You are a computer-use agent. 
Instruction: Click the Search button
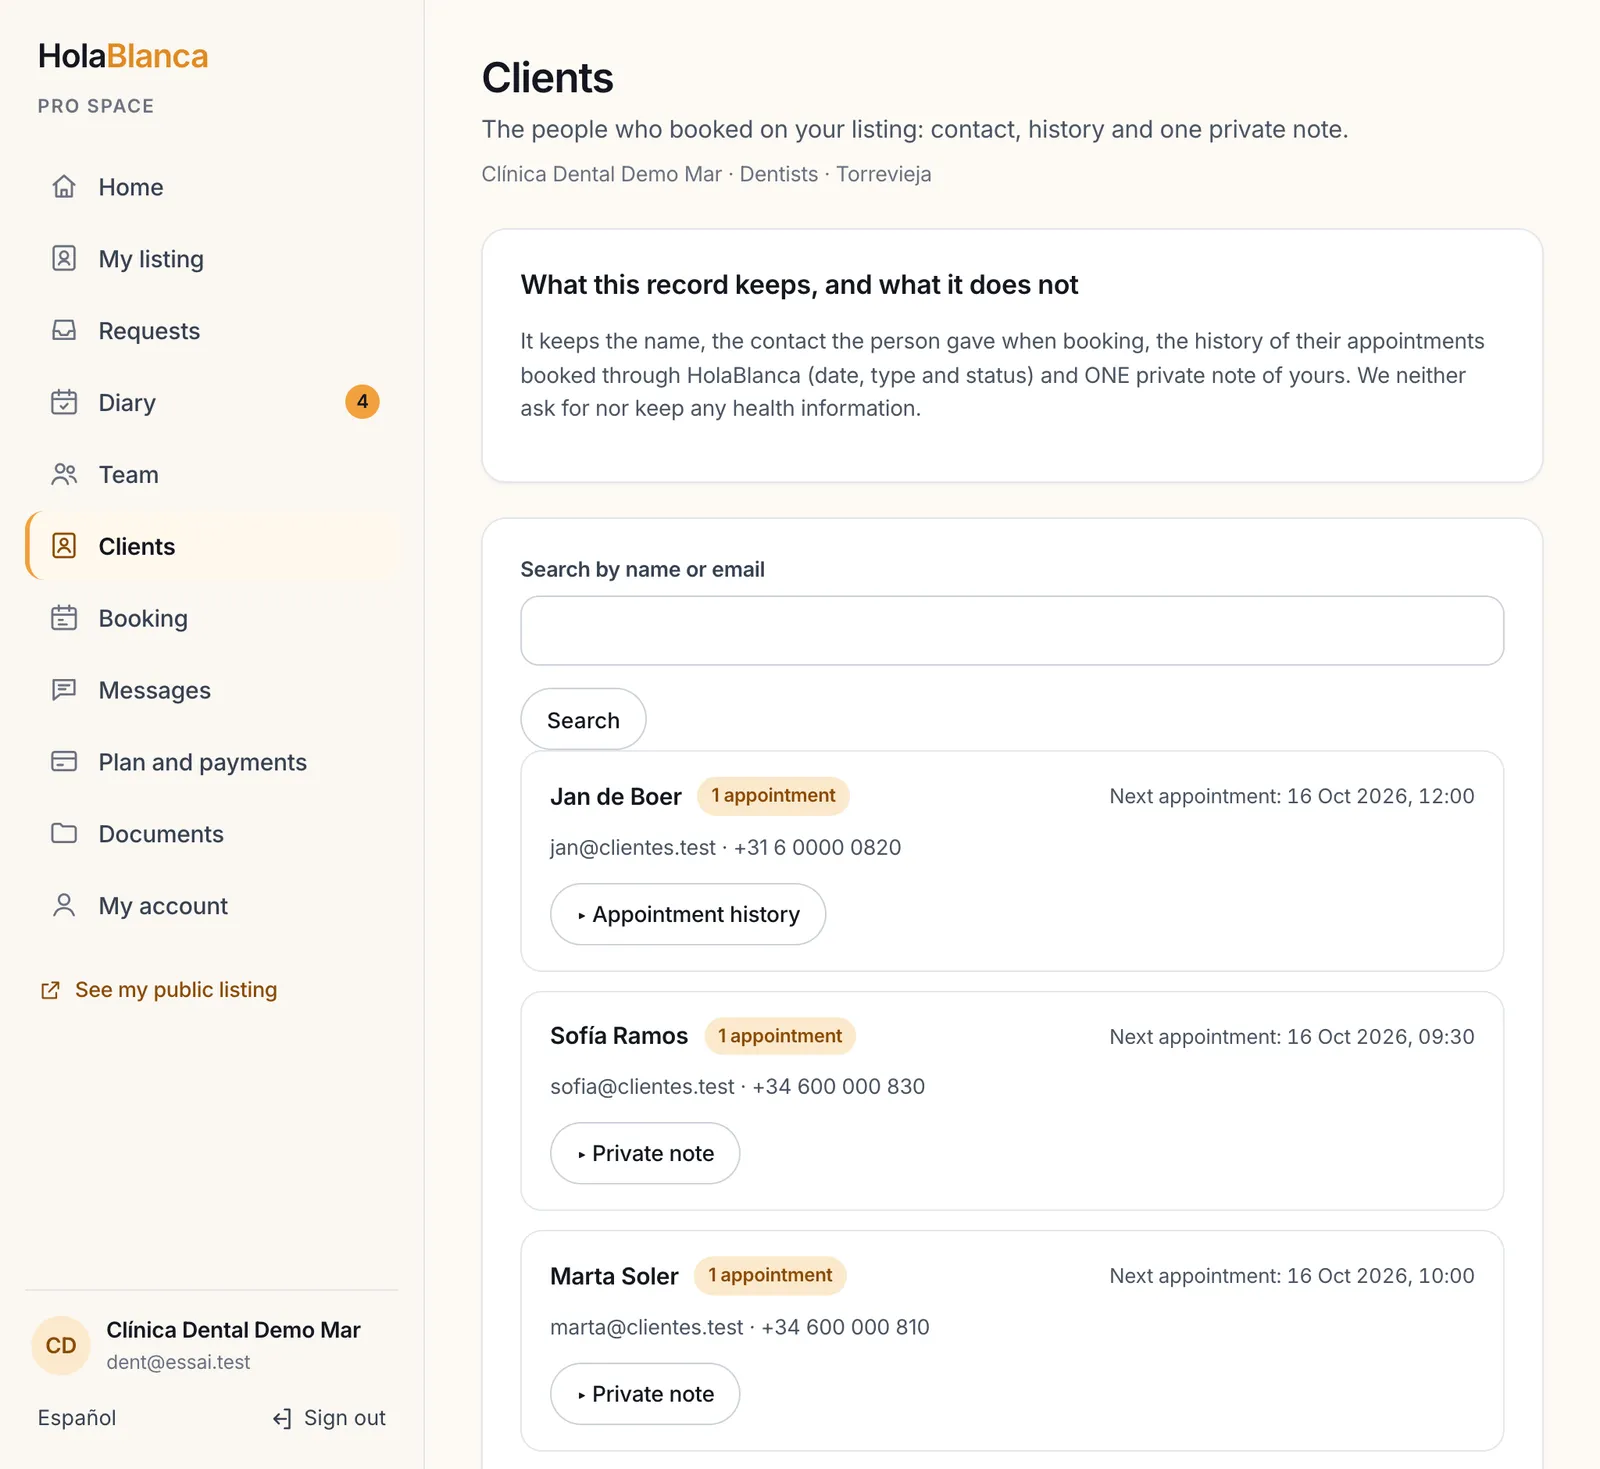tap(583, 720)
